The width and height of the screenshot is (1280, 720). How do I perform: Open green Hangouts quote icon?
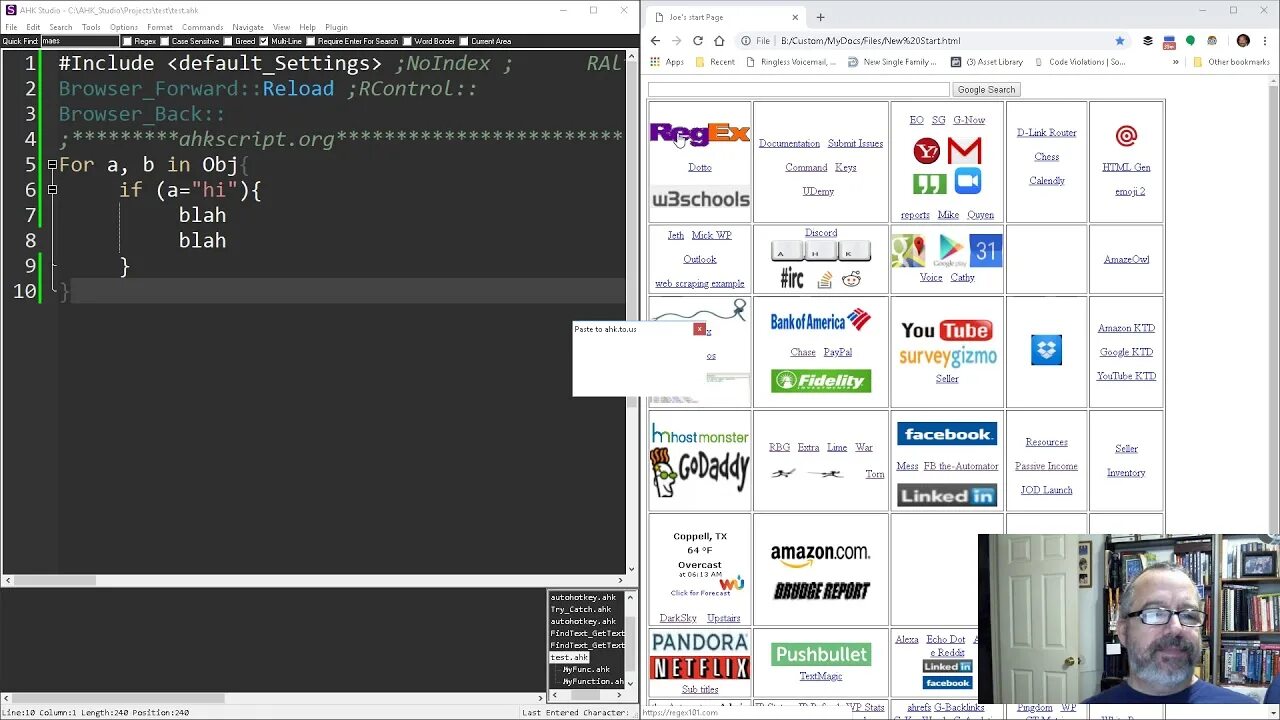point(929,184)
